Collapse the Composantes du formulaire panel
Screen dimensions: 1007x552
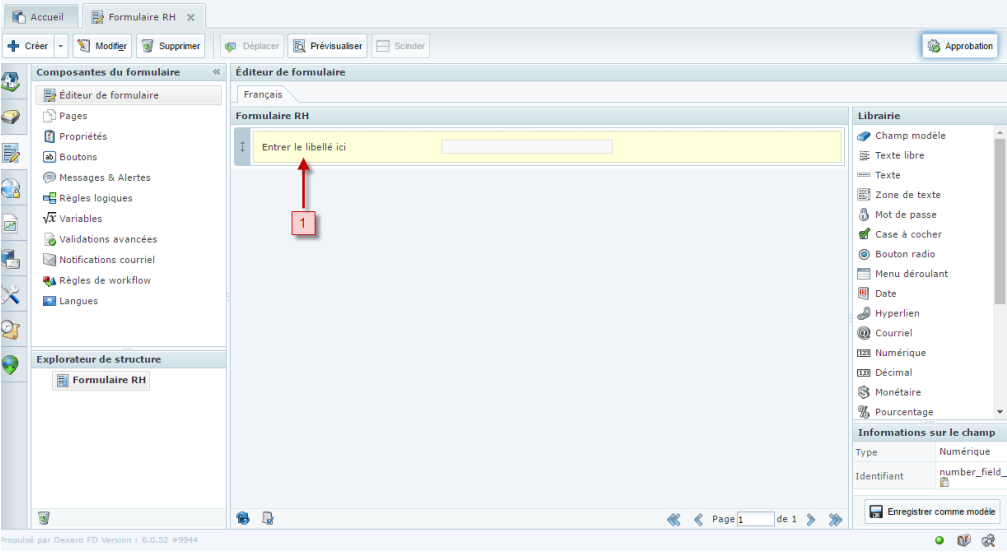[x=216, y=72]
